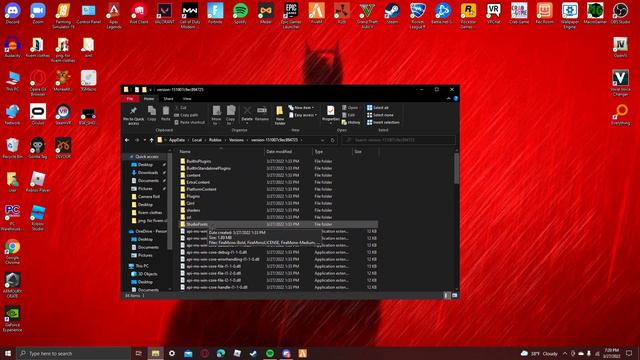Click the Windows Start button
This screenshot has height=360, width=640.
coord(8,353)
